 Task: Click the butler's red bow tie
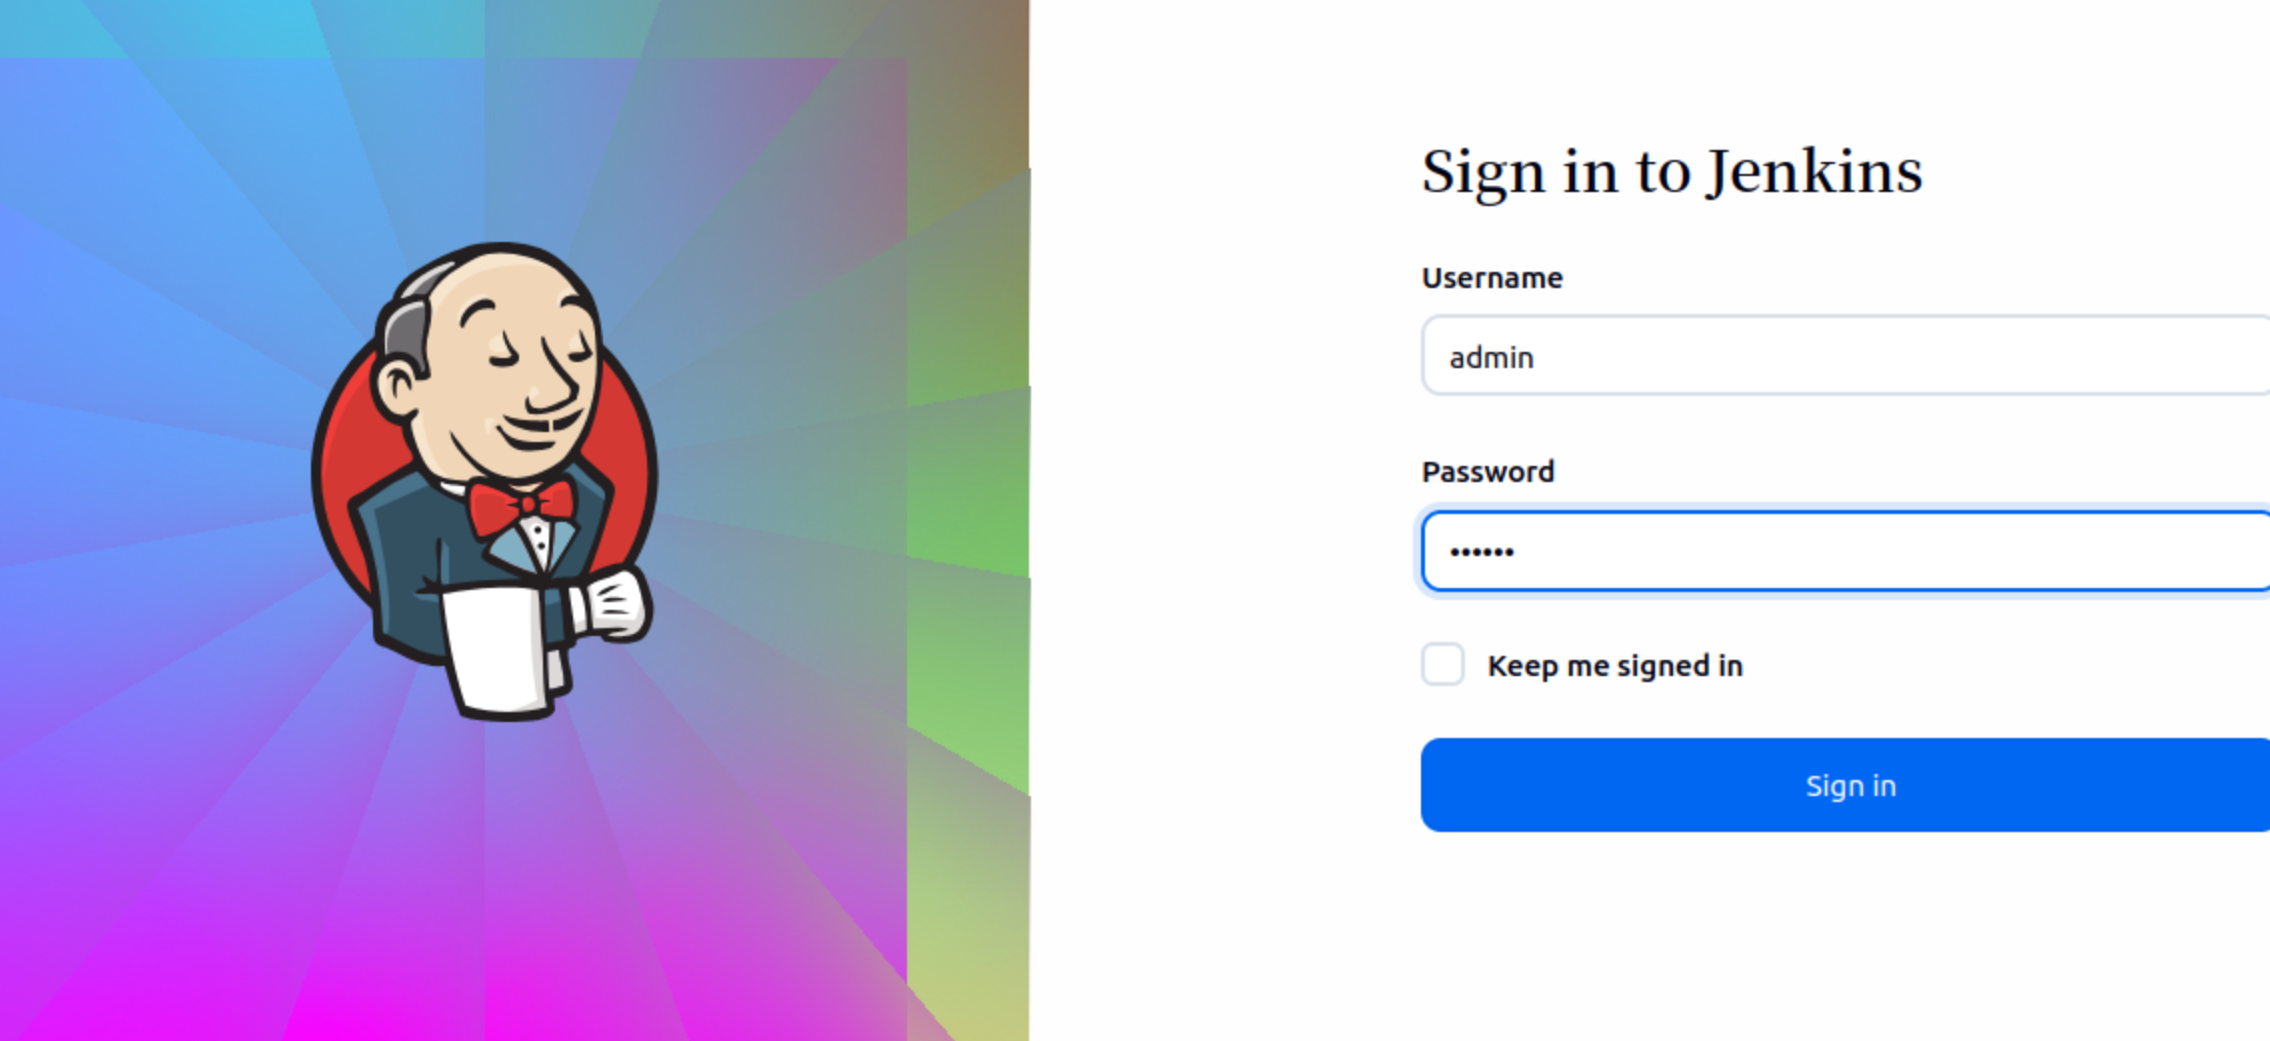click(x=521, y=506)
